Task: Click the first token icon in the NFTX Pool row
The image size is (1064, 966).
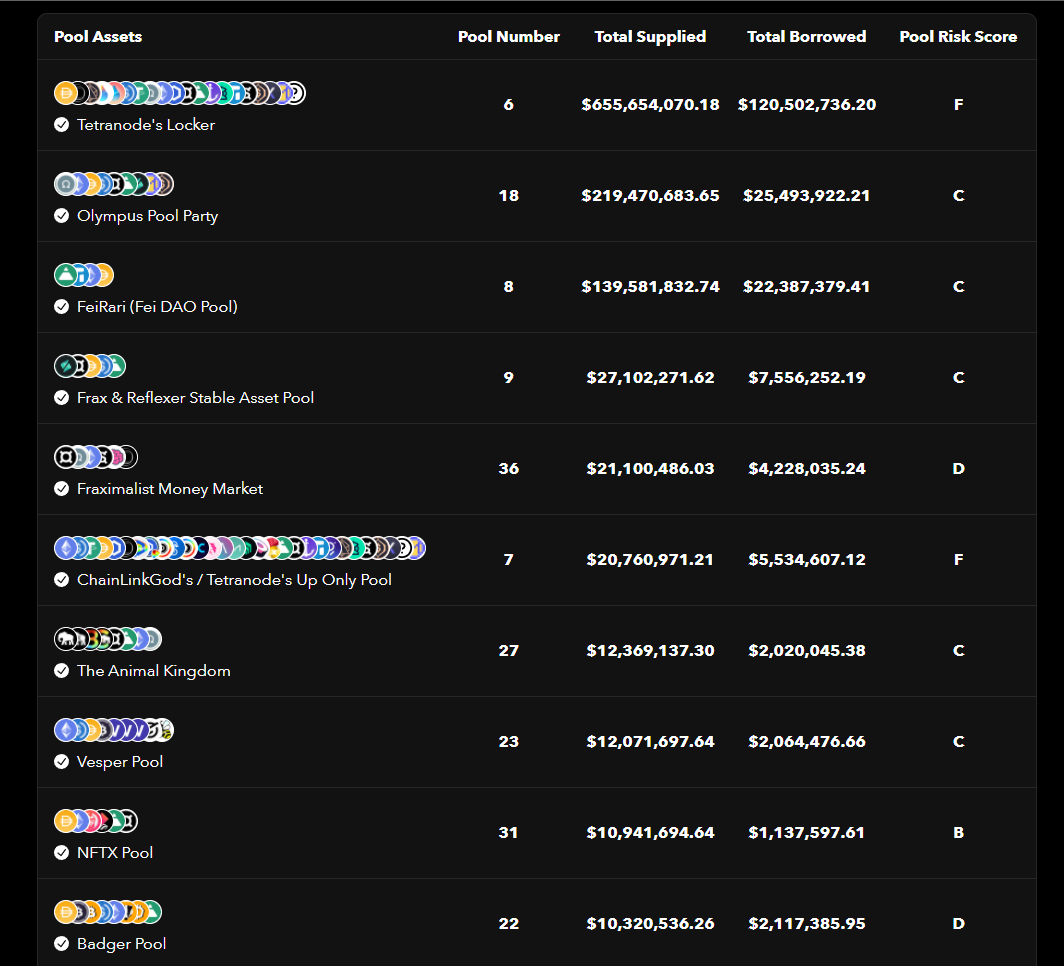Action: pos(65,821)
